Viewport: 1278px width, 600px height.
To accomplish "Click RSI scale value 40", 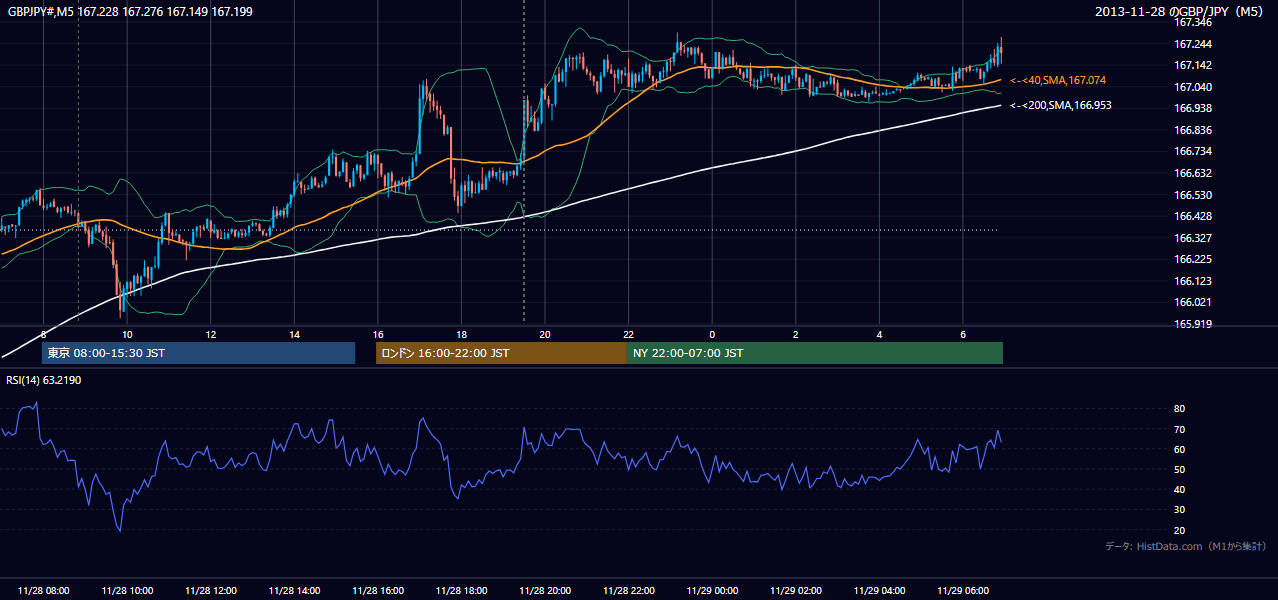I will point(1180,489).
